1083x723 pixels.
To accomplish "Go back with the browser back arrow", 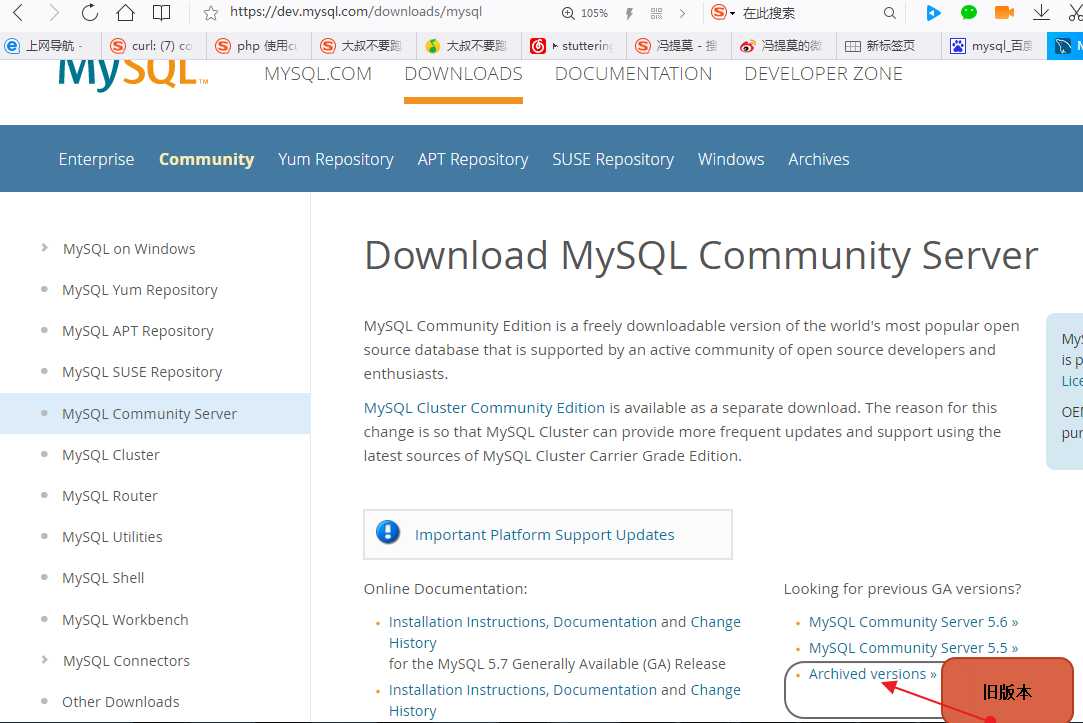I will coord(19,12).
